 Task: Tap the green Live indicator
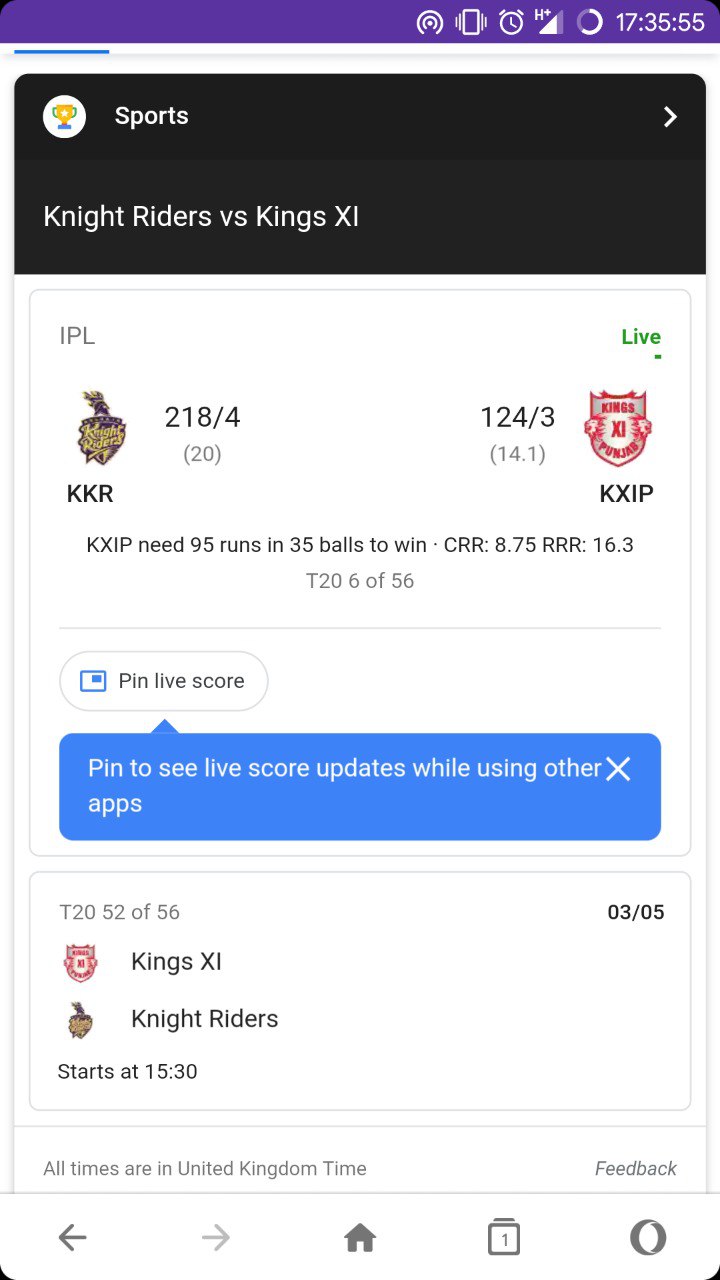(x=641, y=337)
